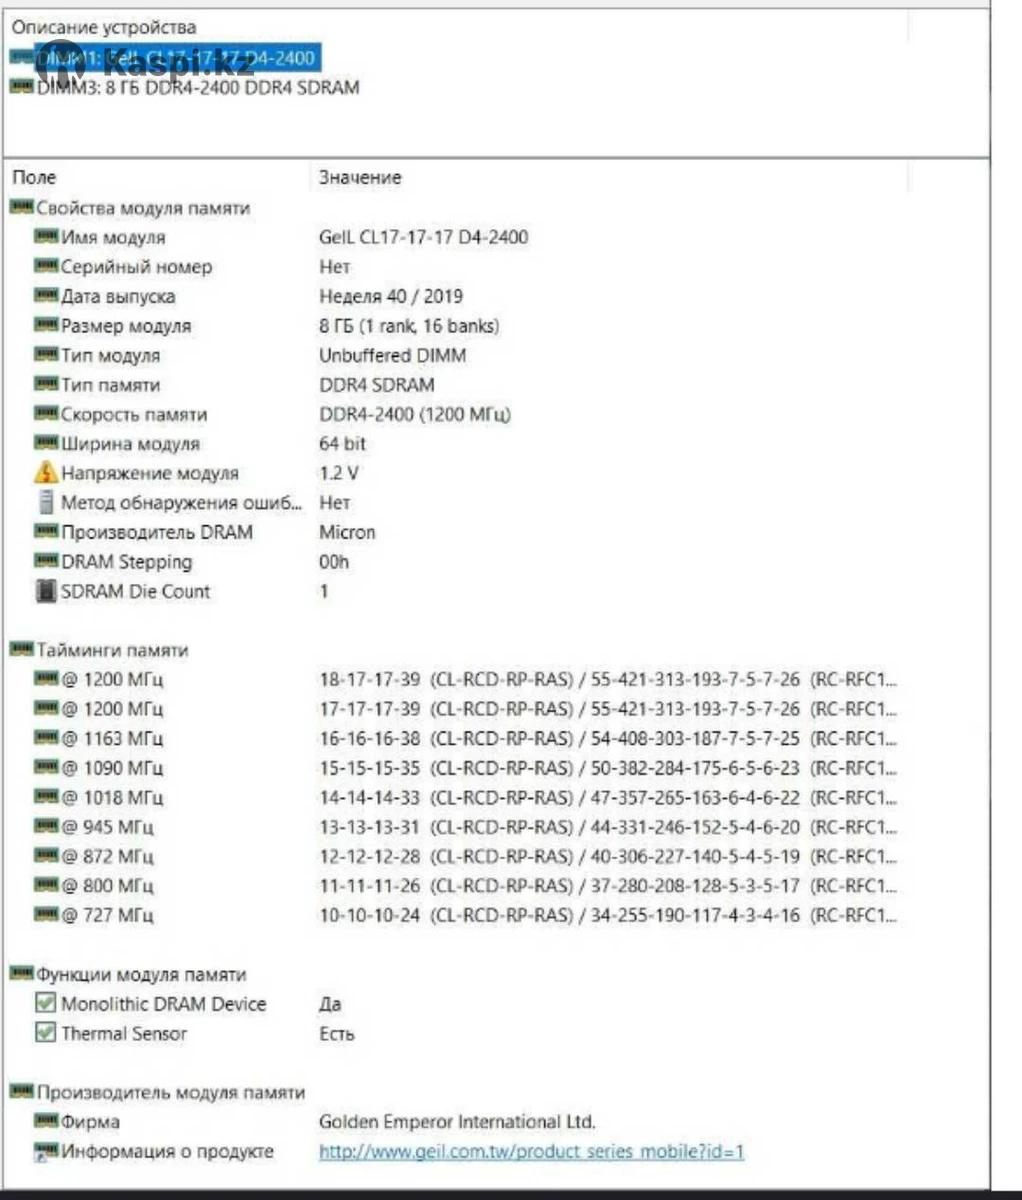This screenshot has height=1200, width=1022.
Task: Select the DIMM1 GeIL device entry
Action: (x=175, y=58)
